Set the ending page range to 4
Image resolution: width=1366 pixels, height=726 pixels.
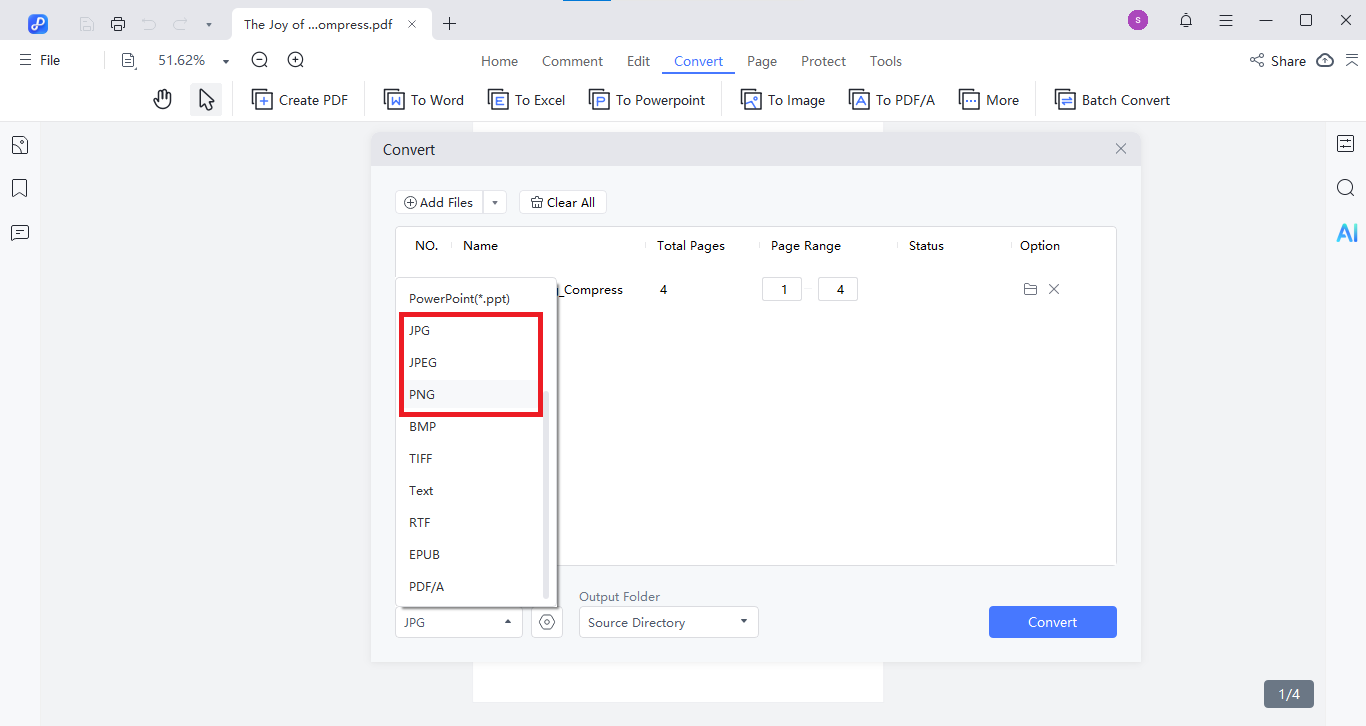click(x=837, y=289)
